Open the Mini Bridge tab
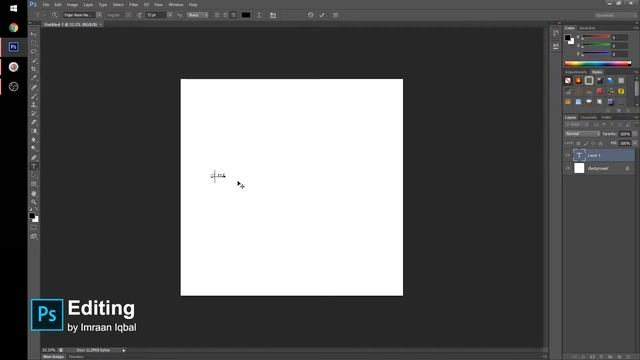Screen dimensions: 640x360 tap(53, 357)
